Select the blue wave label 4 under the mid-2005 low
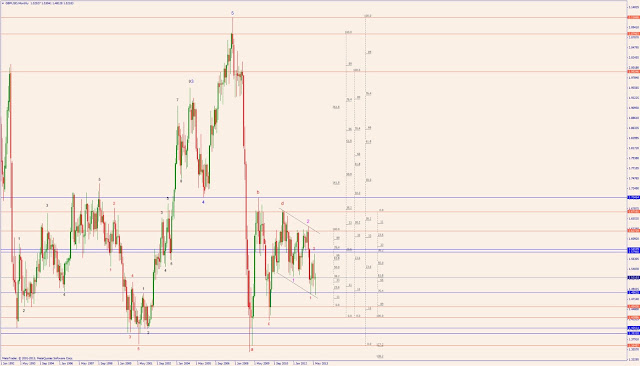This screenshot has width=640, height=366. click(x=203, y=202)
